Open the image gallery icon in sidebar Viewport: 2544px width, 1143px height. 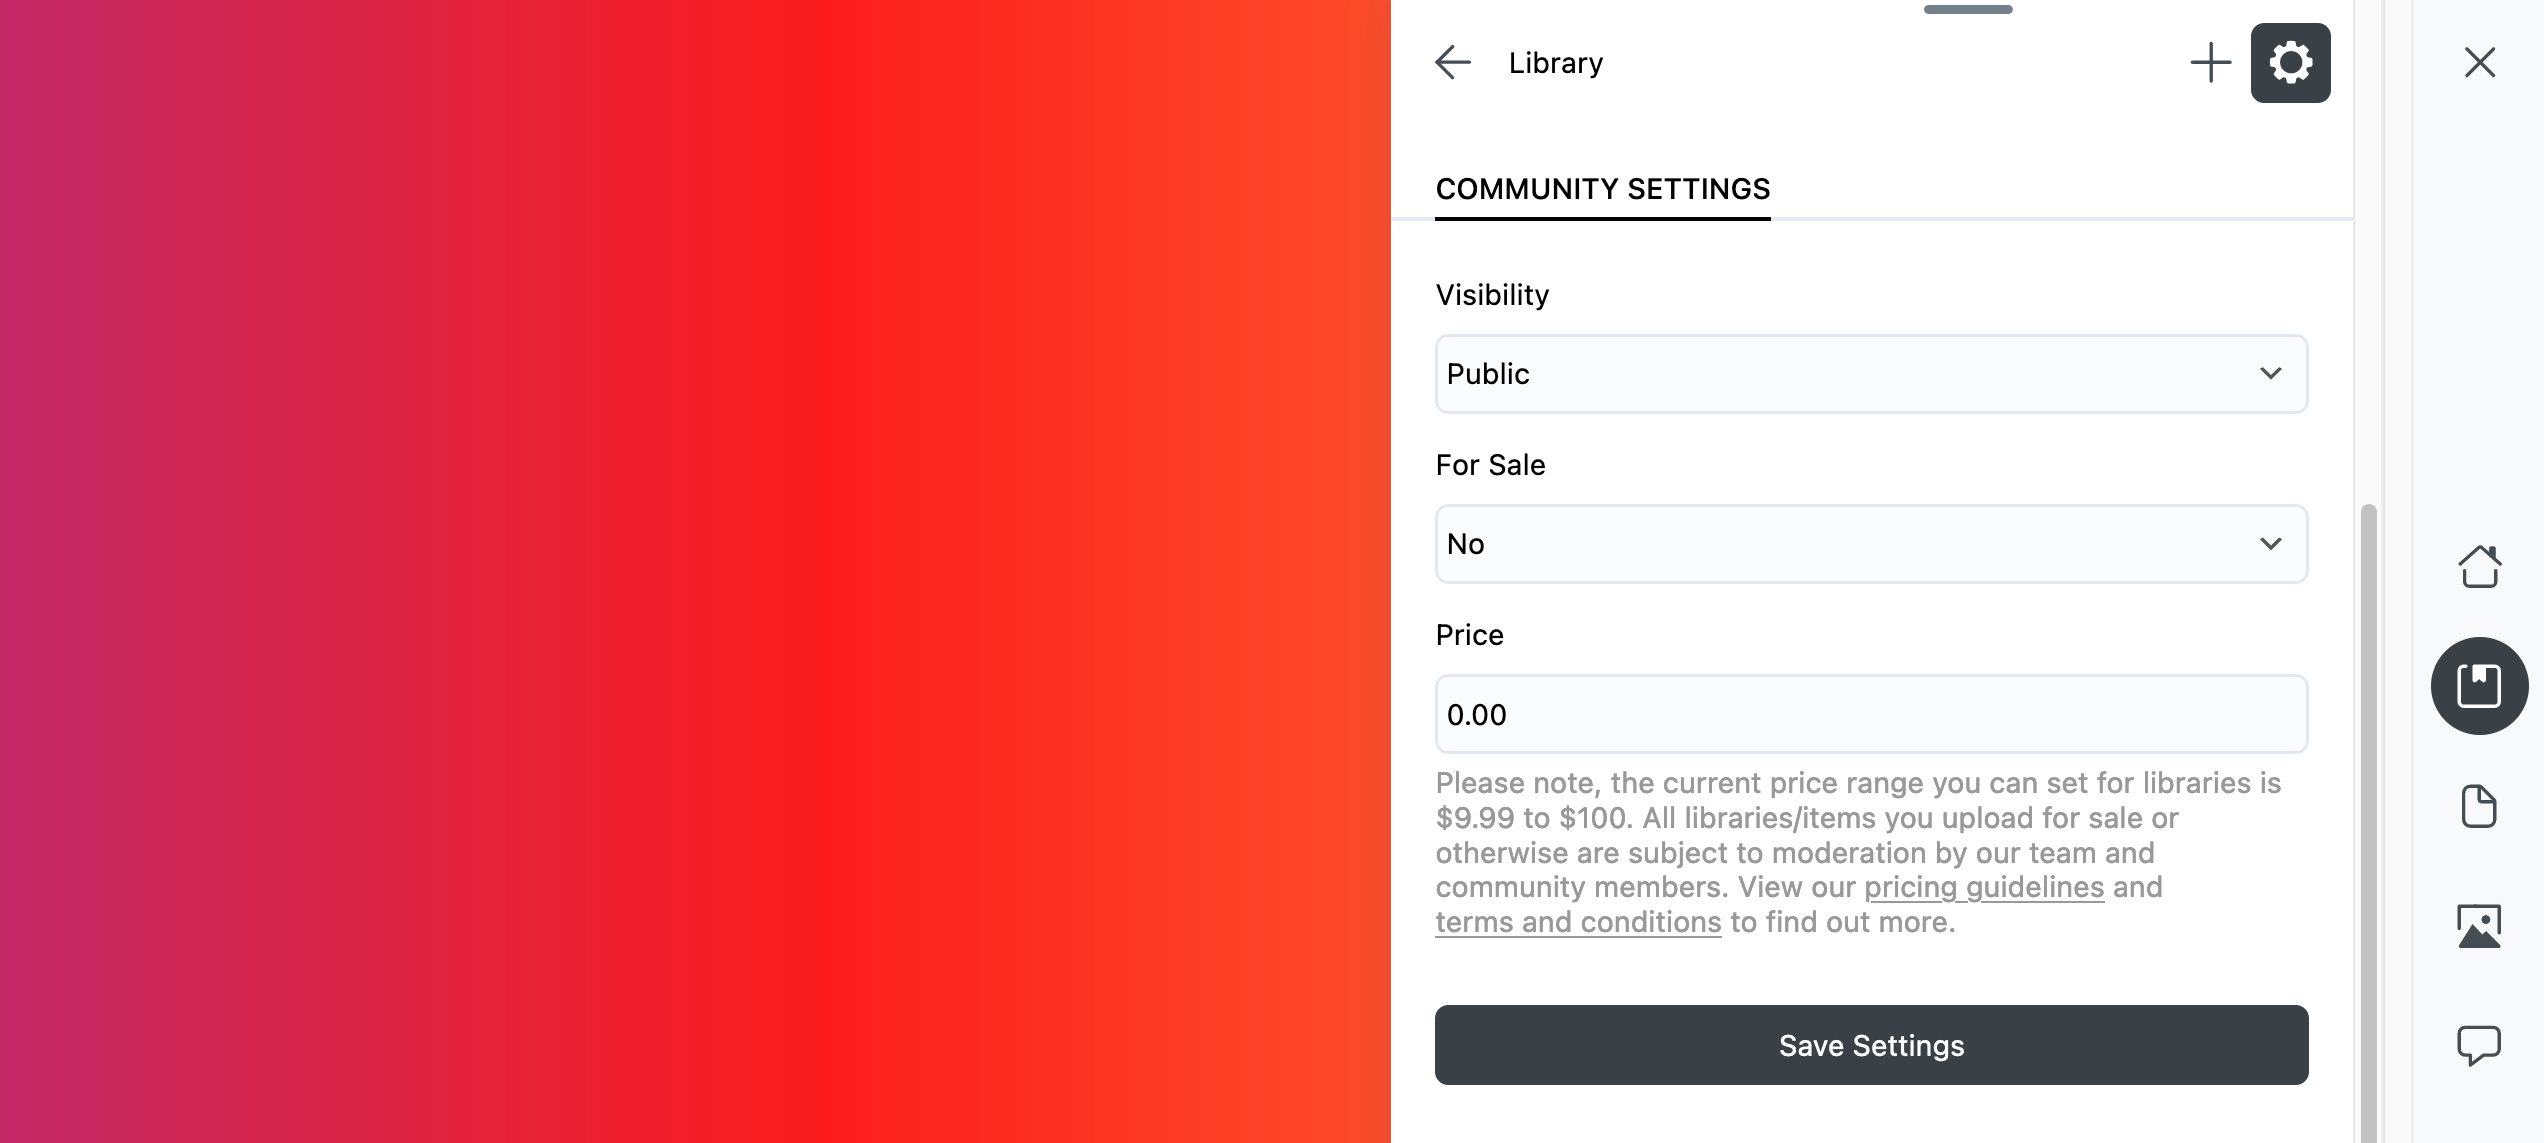[2480, 925]
